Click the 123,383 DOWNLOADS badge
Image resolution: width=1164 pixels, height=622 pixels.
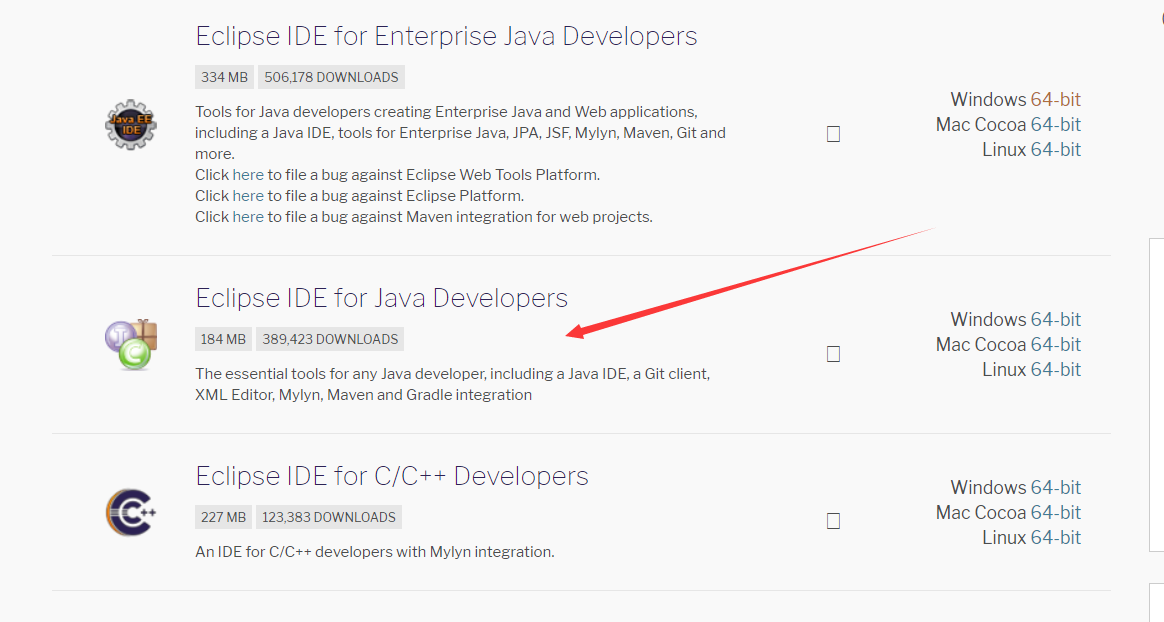(x=329, y=517)
